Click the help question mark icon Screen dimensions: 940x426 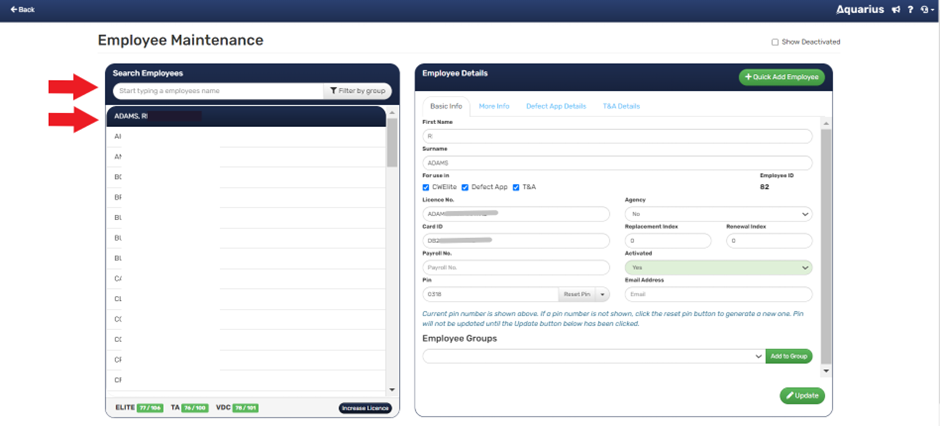click(x=910, y=10)
